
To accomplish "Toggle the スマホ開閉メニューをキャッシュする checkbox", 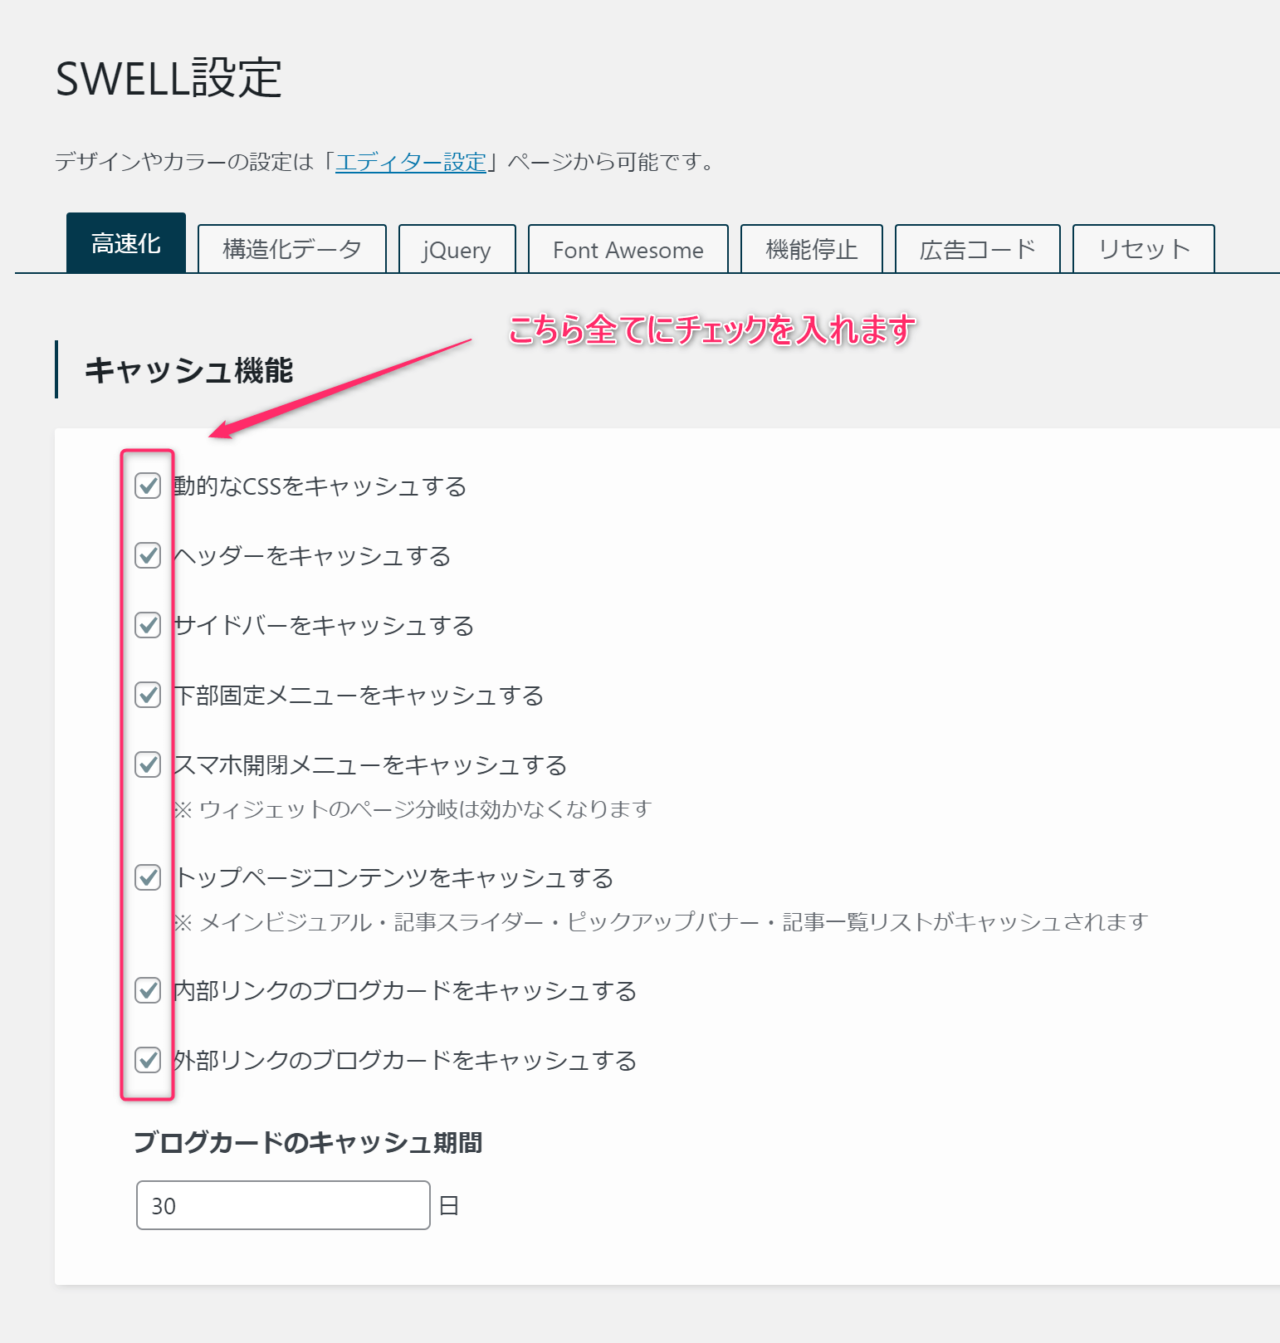I will 148,765.
